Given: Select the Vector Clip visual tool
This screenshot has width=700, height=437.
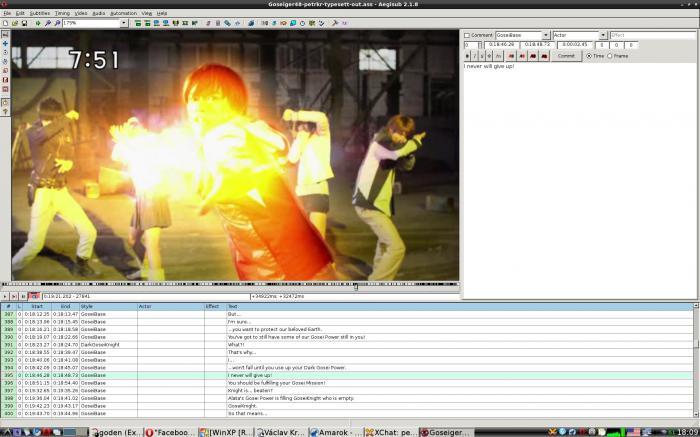Looking at the screenshot, I should [5, 89].
